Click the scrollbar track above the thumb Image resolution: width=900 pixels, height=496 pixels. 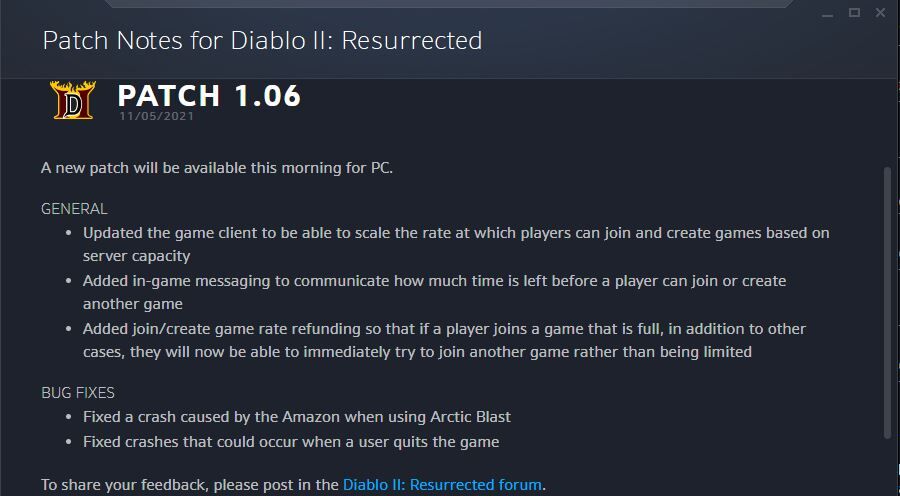(x=889, y=123)
